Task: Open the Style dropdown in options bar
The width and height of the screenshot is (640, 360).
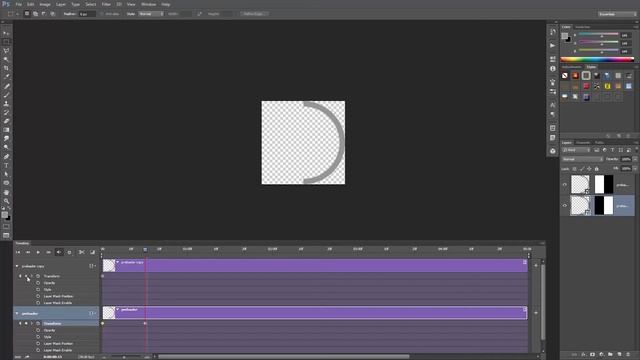Action: click(x=151, y=14)
